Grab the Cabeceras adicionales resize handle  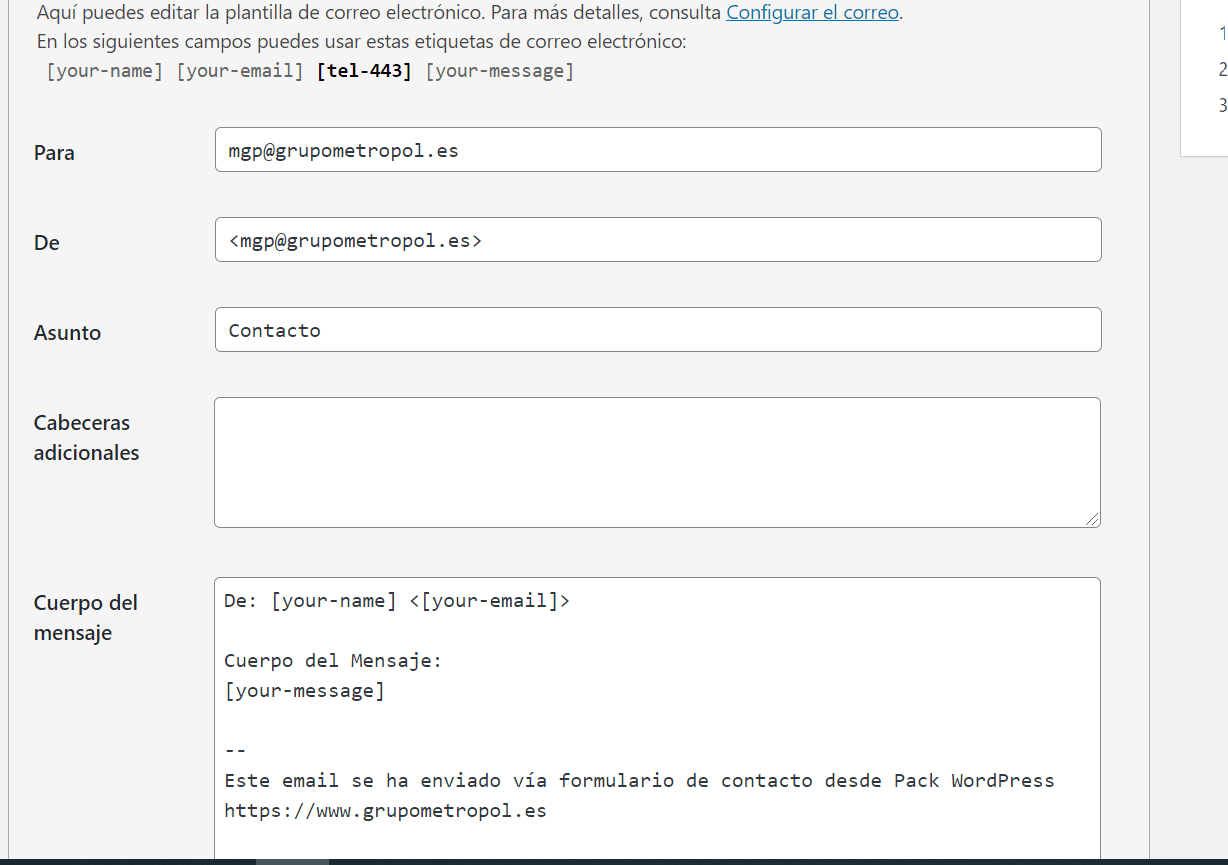pos(1092,519)
